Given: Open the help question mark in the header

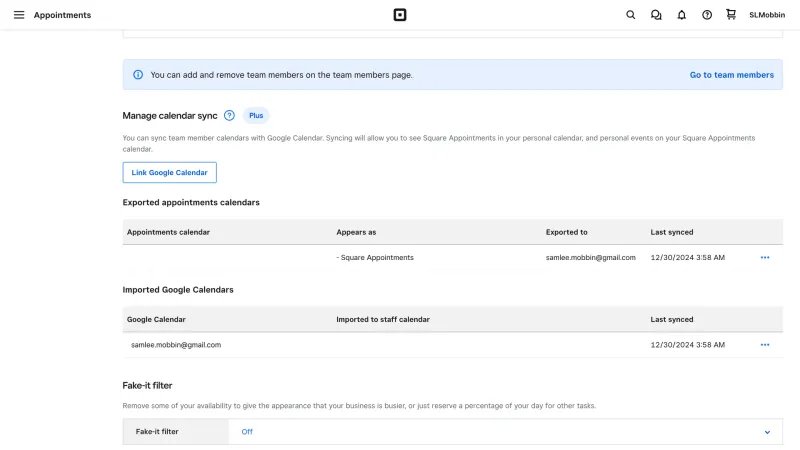Looking at the screenshot, I should [x=707, y=15].
